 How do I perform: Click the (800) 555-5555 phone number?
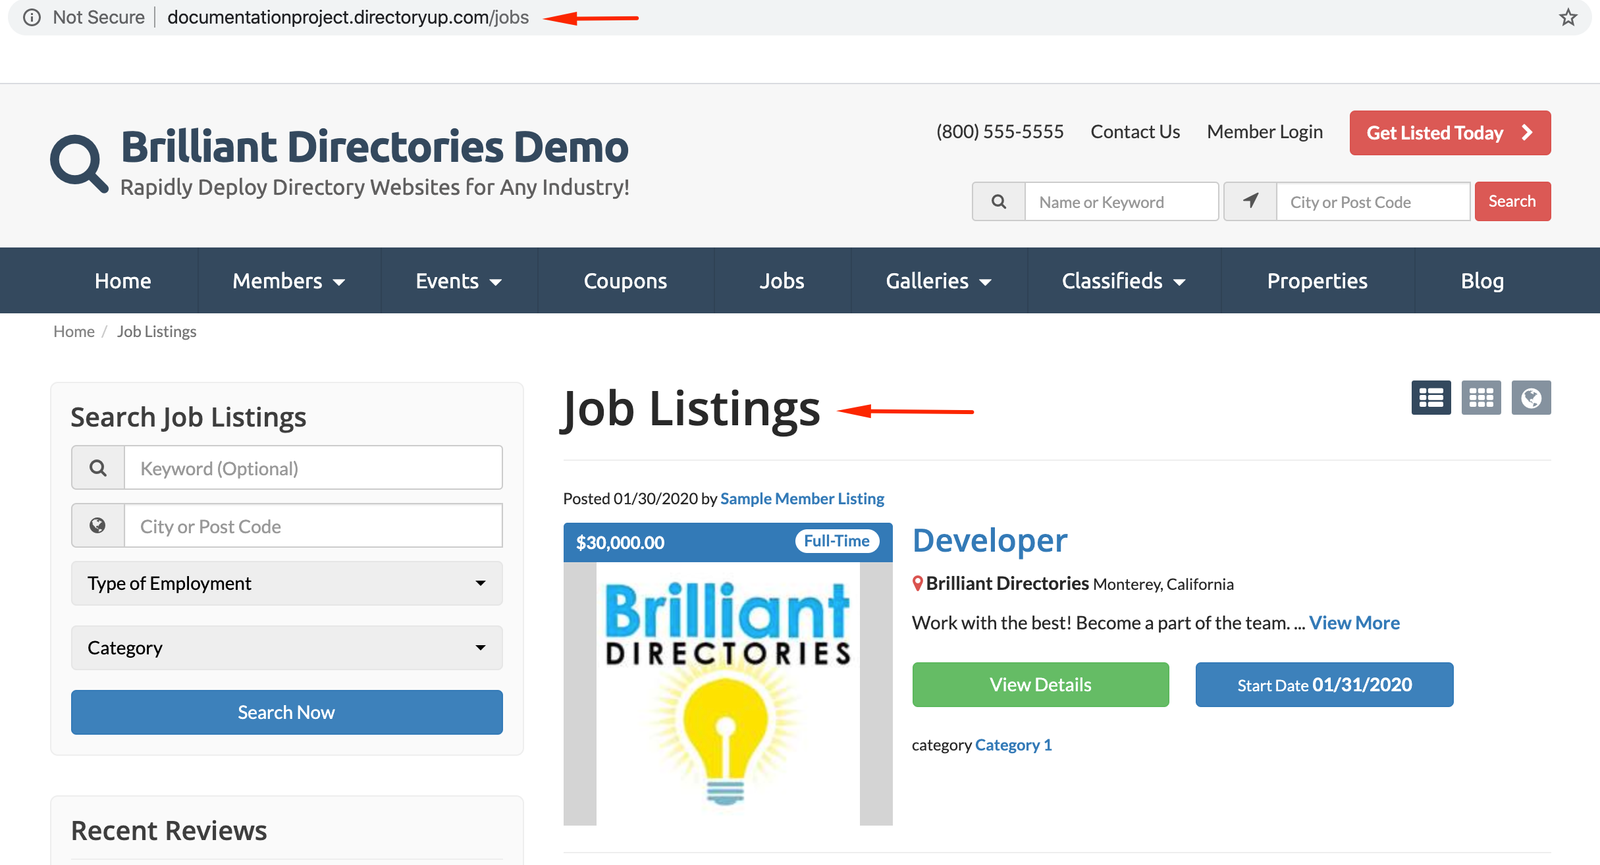[x=1000, y=132]
